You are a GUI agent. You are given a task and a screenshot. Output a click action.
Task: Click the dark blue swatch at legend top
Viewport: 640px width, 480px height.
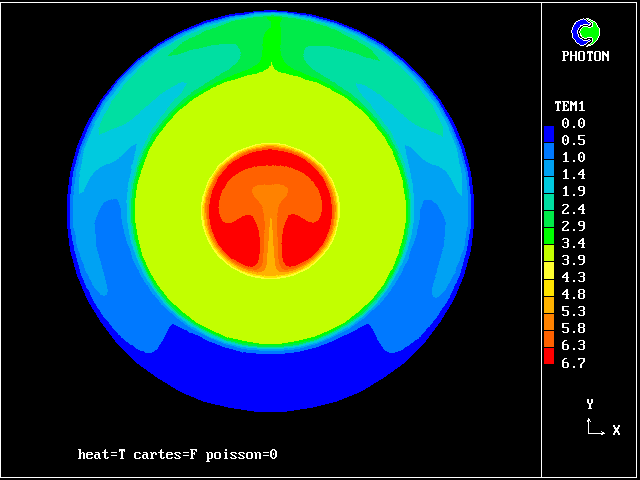(549, 132)
